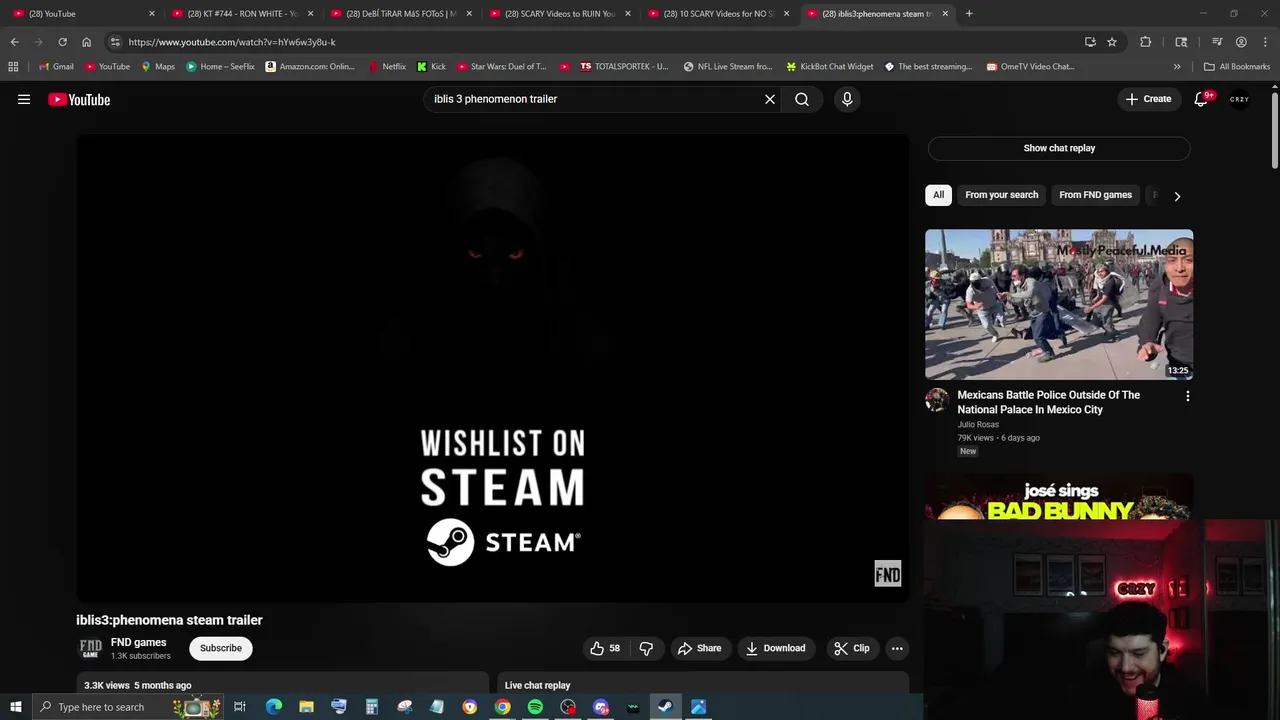Open Chrome three-dot menu
The image size is (1280, 720).
[1264, 42]
